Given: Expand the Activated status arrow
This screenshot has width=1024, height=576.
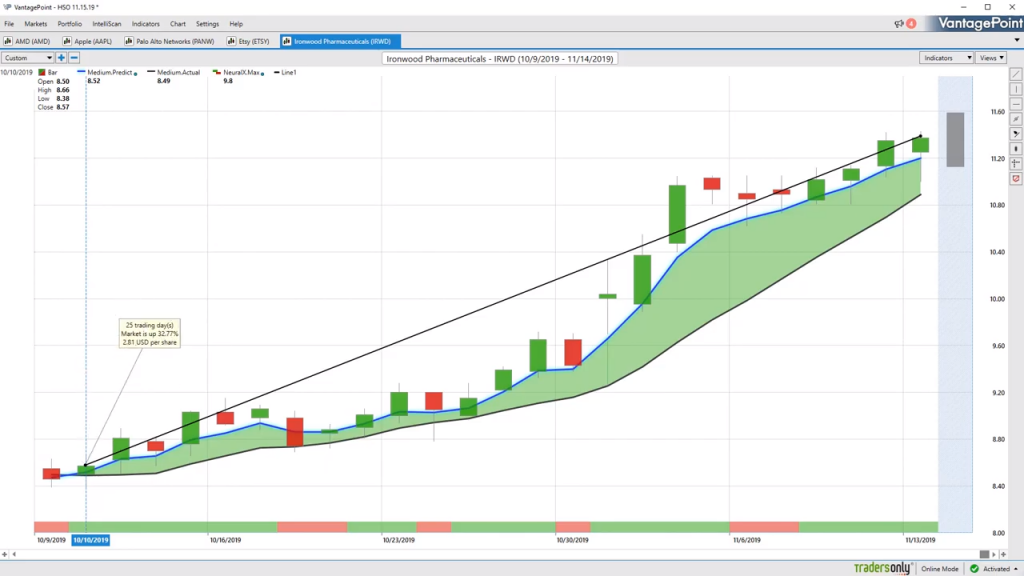Looking at the screenshot, I should pos(1016,569).
